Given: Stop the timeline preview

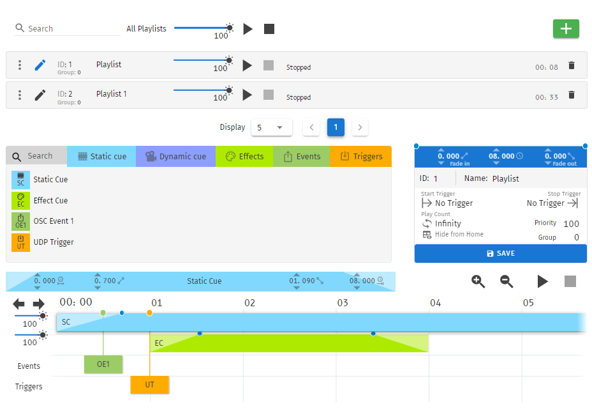Looking at the screenshot, I should [x=570, y=281].
